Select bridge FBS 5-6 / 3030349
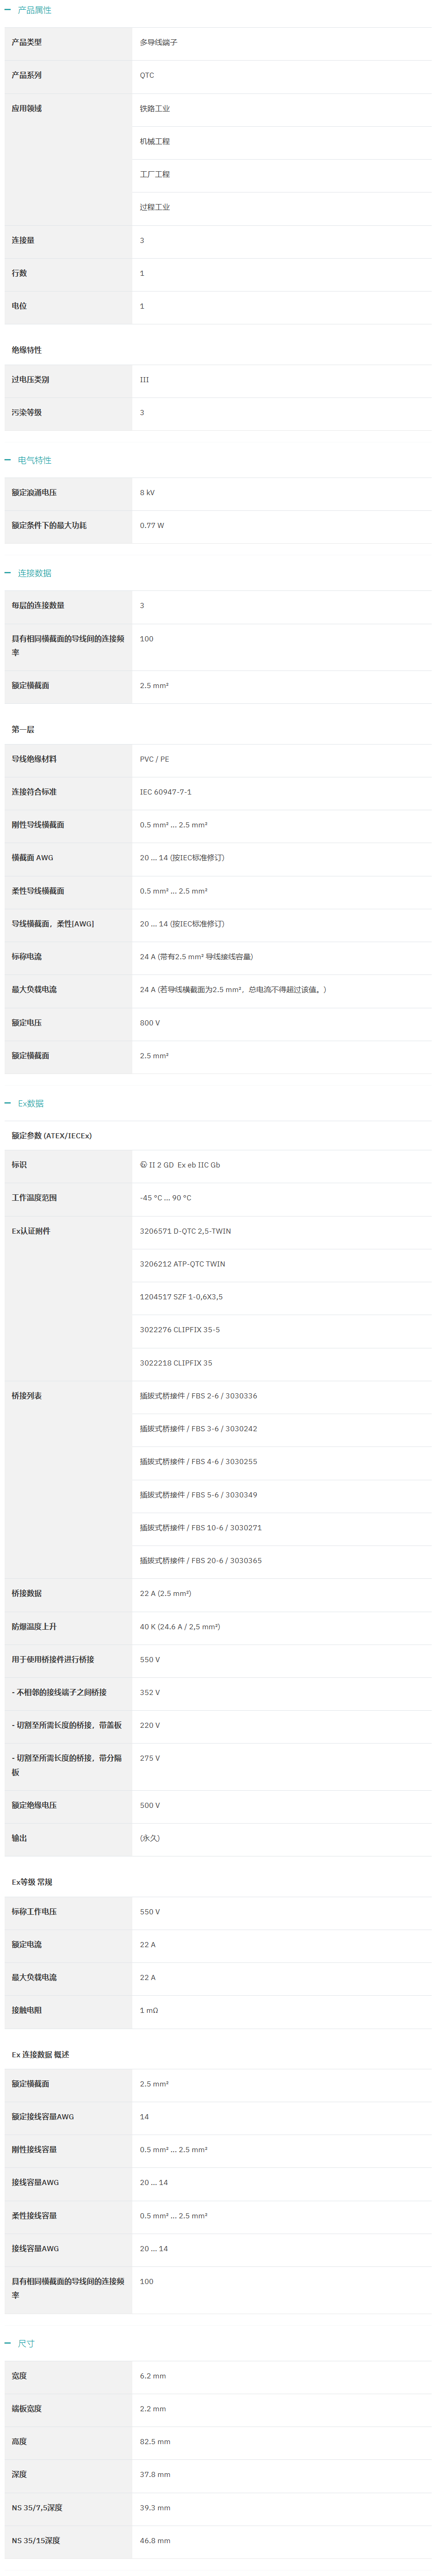434x2576 pixels. (199, 1496)
